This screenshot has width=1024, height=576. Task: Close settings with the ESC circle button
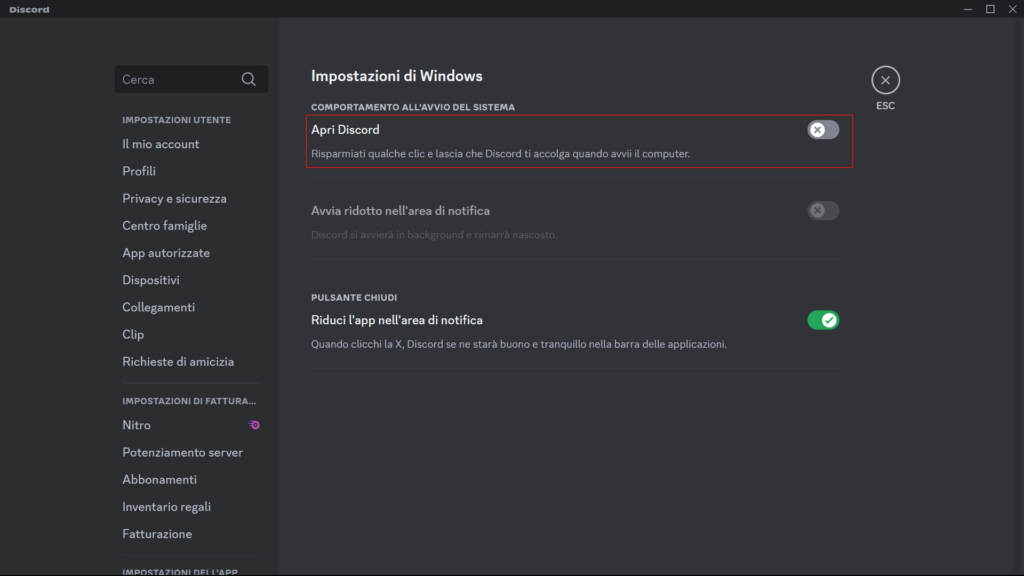click(885, 80)
